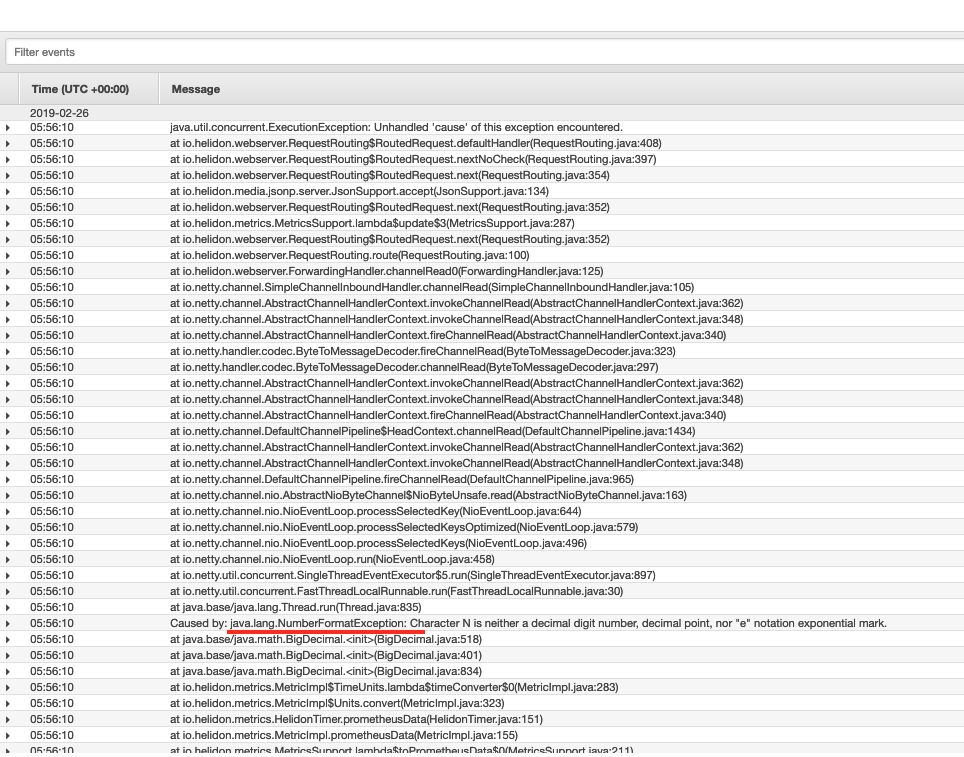Expand the HelidonTimer.prometheusData log row
The image size is (964, 757).
tap(10, 719)
